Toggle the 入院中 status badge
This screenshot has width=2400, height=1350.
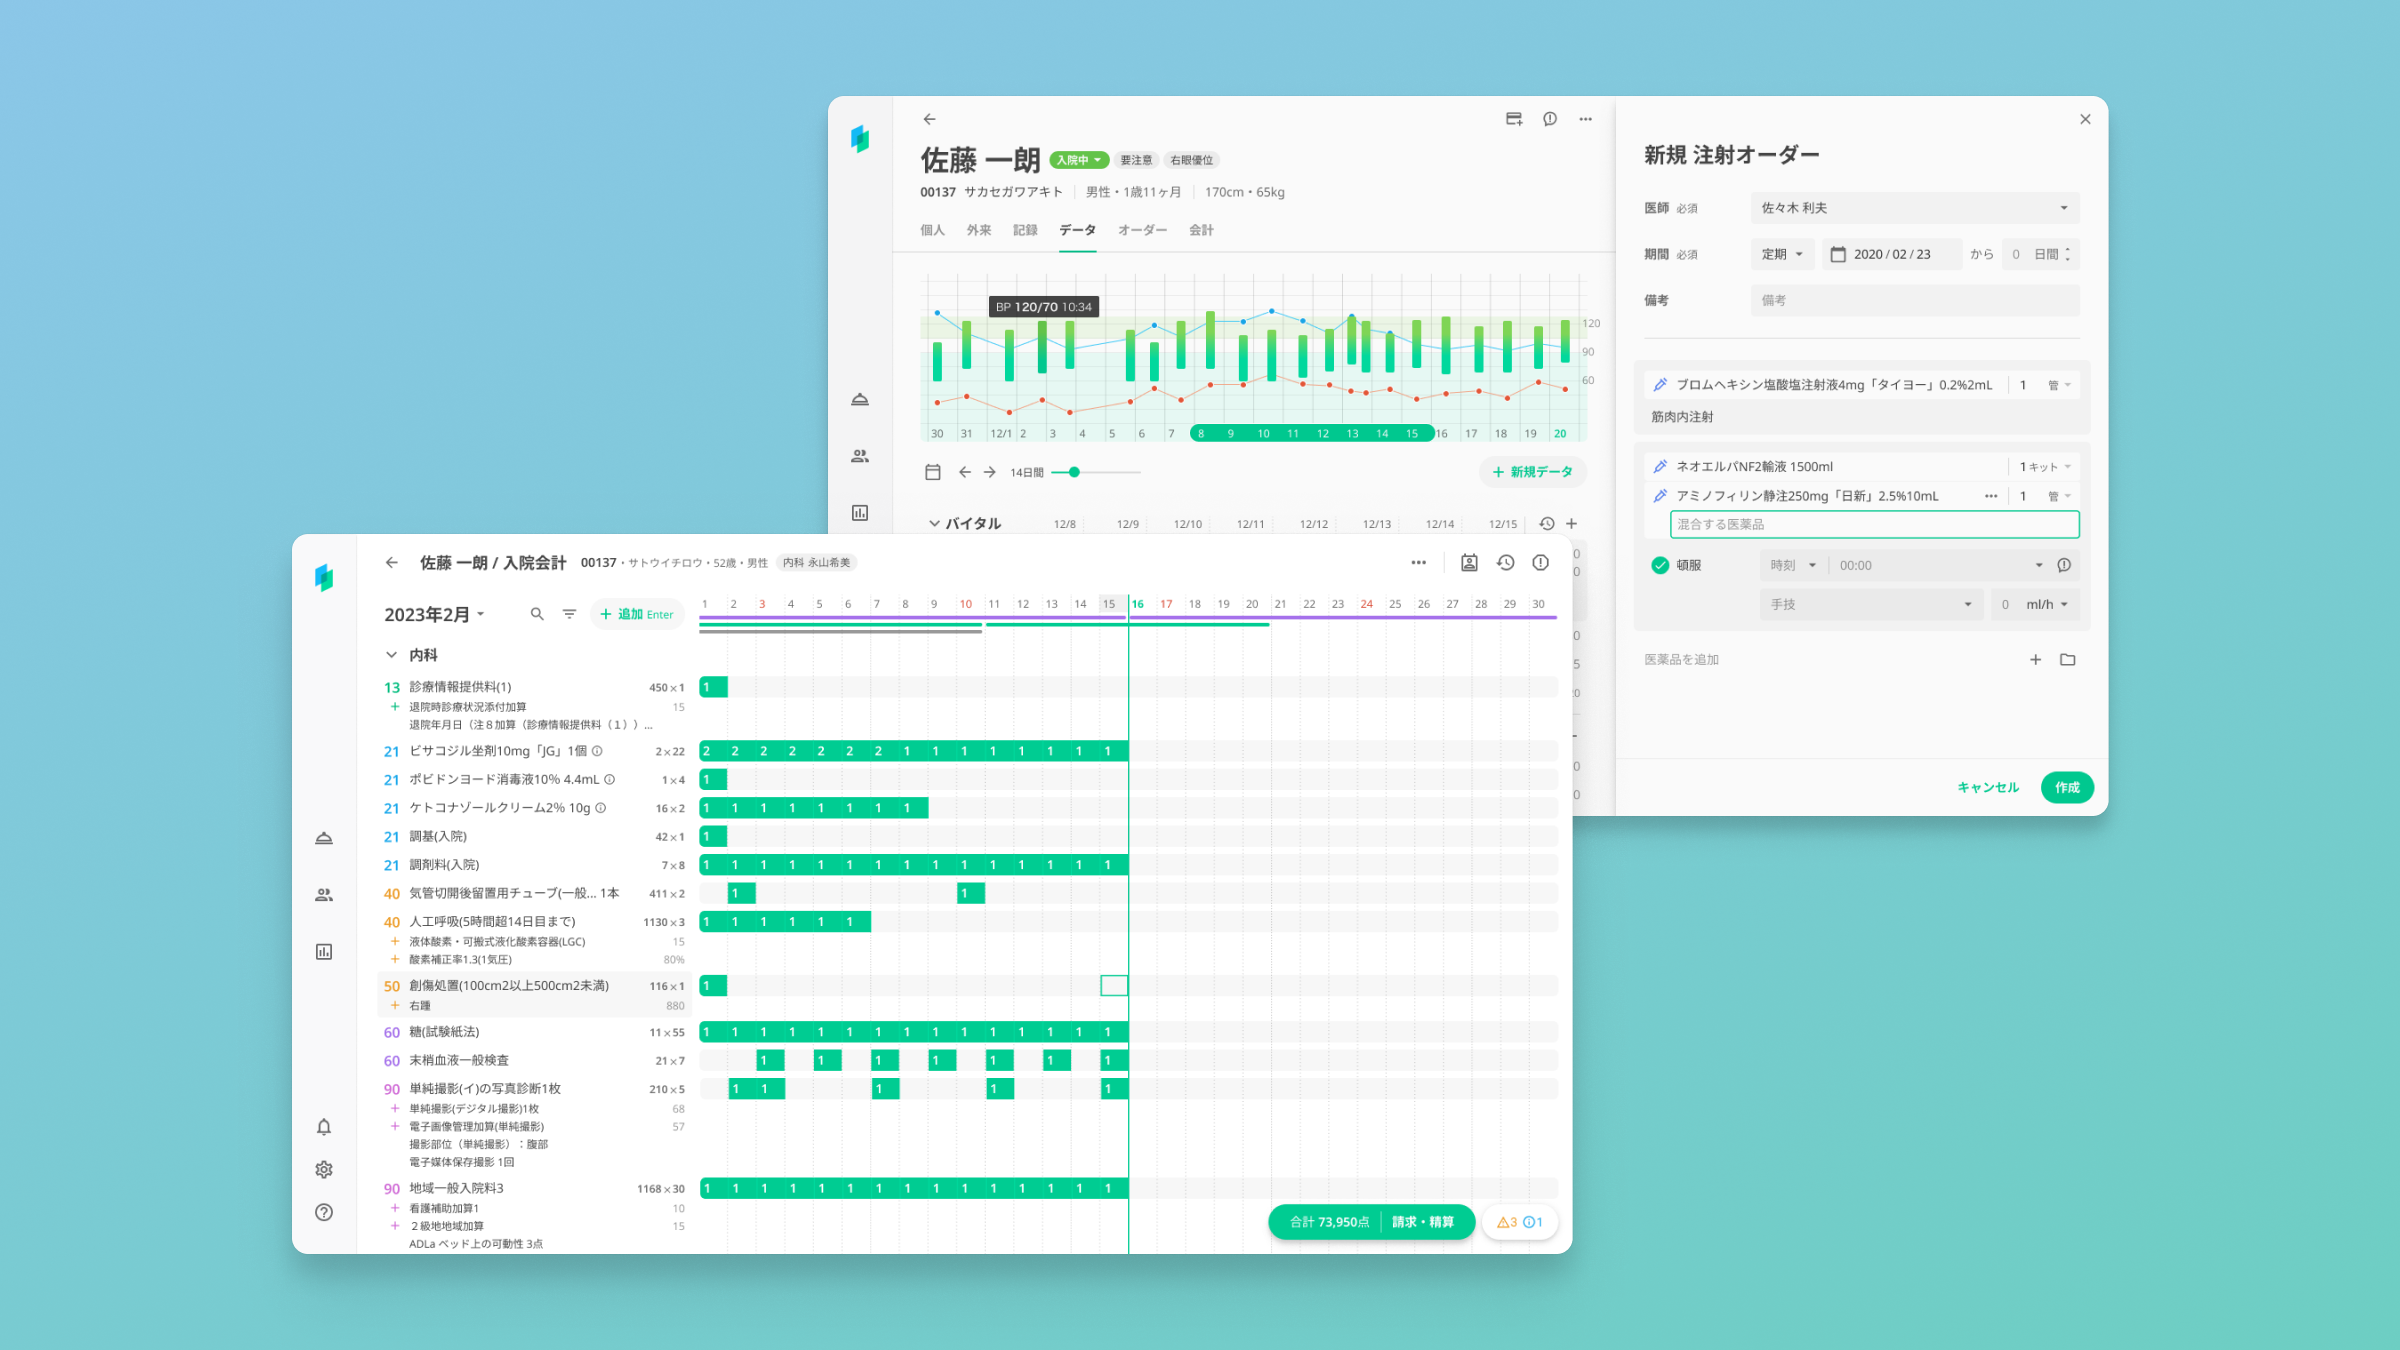[x=1078, y=160]
